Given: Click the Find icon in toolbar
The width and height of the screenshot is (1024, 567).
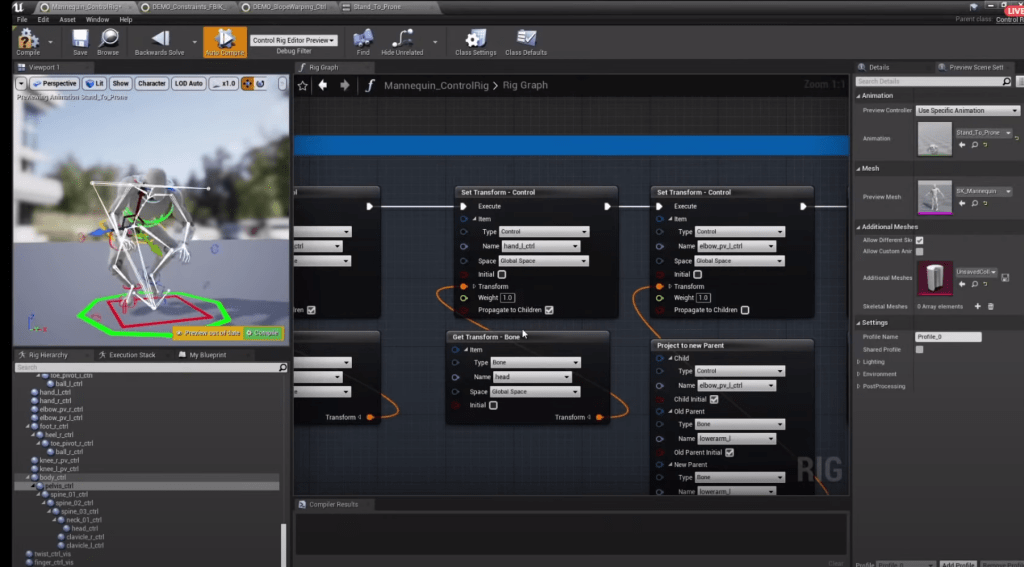Looking at the screenshot, I should 363,40.
